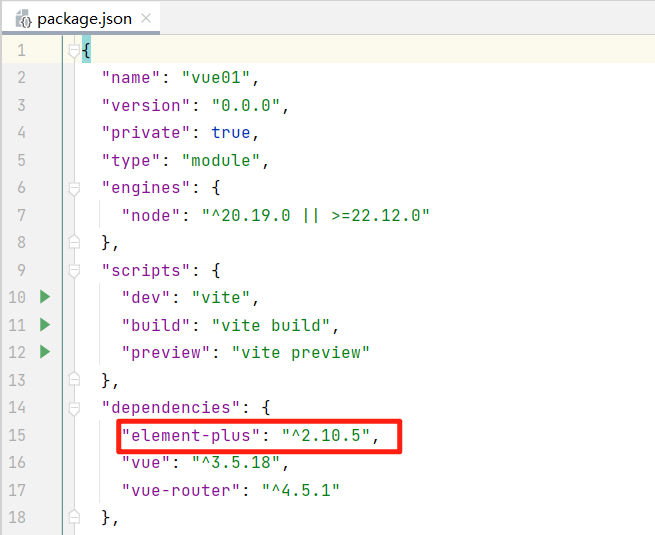
Task: Click the "0.0.0" version value
Action: coord(246,105)
